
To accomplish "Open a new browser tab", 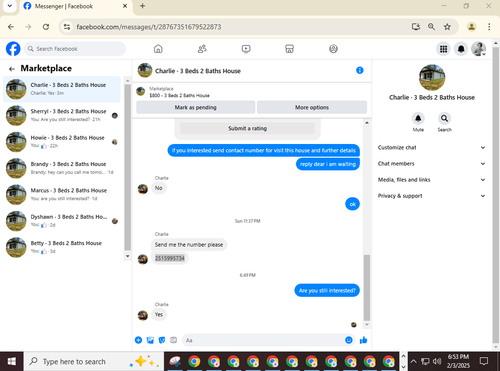I will click(142, 6).
